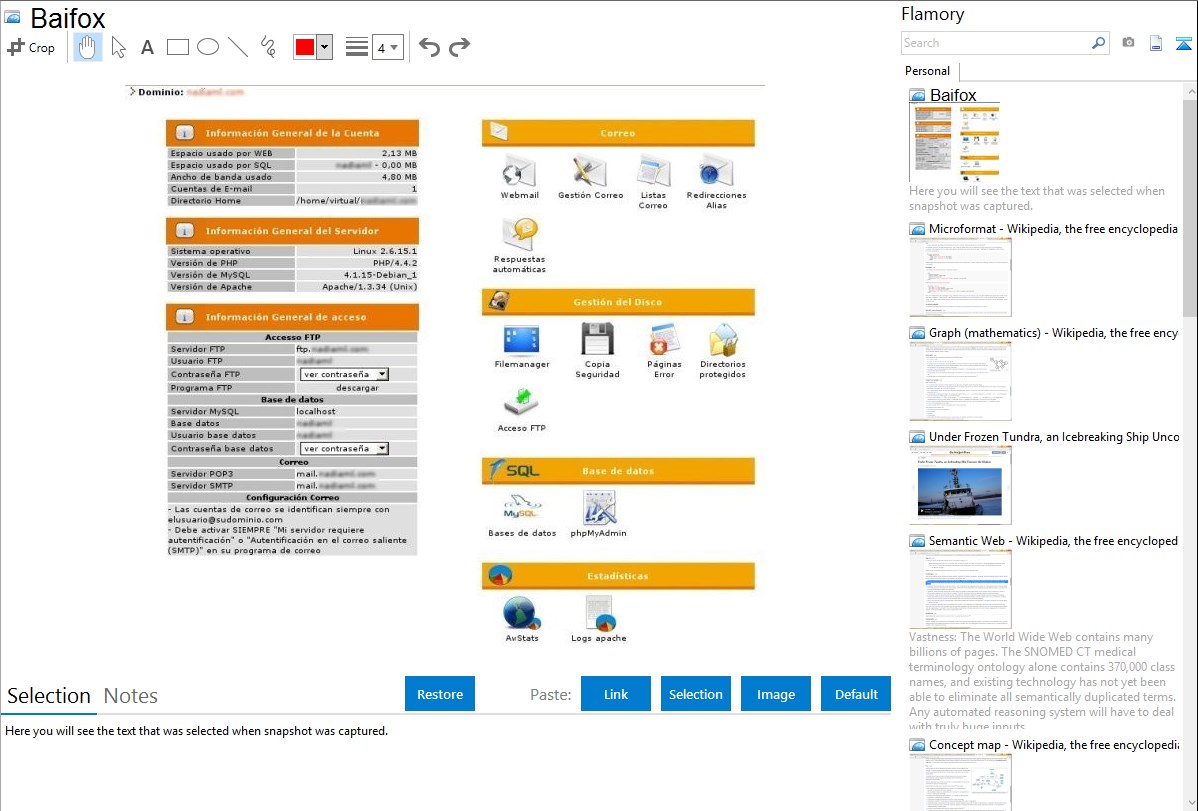Click the MySQL Bases de datos icon

pyautogui.click(x=522, y=508)
